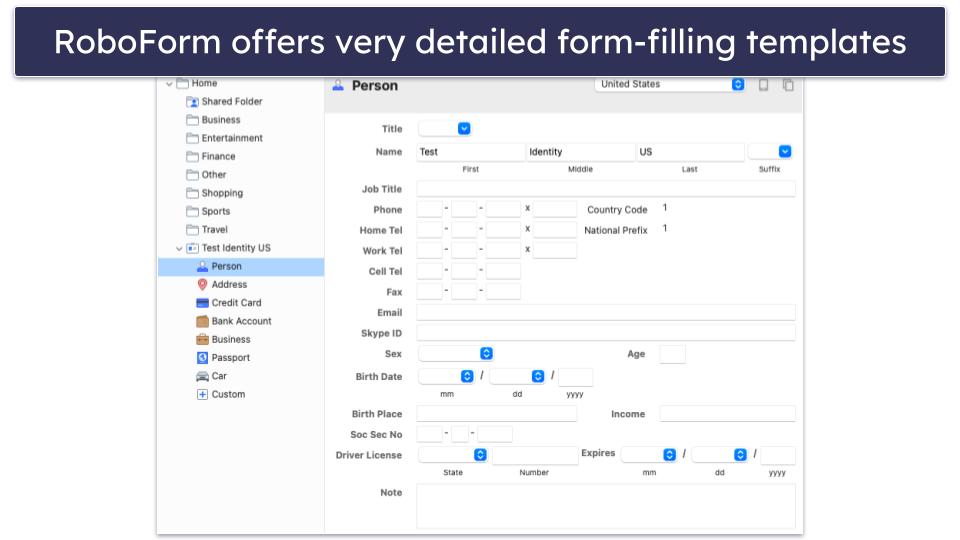Click the Custom plus icon entry
Screen dimensions: 960x540
click(203, 395)
